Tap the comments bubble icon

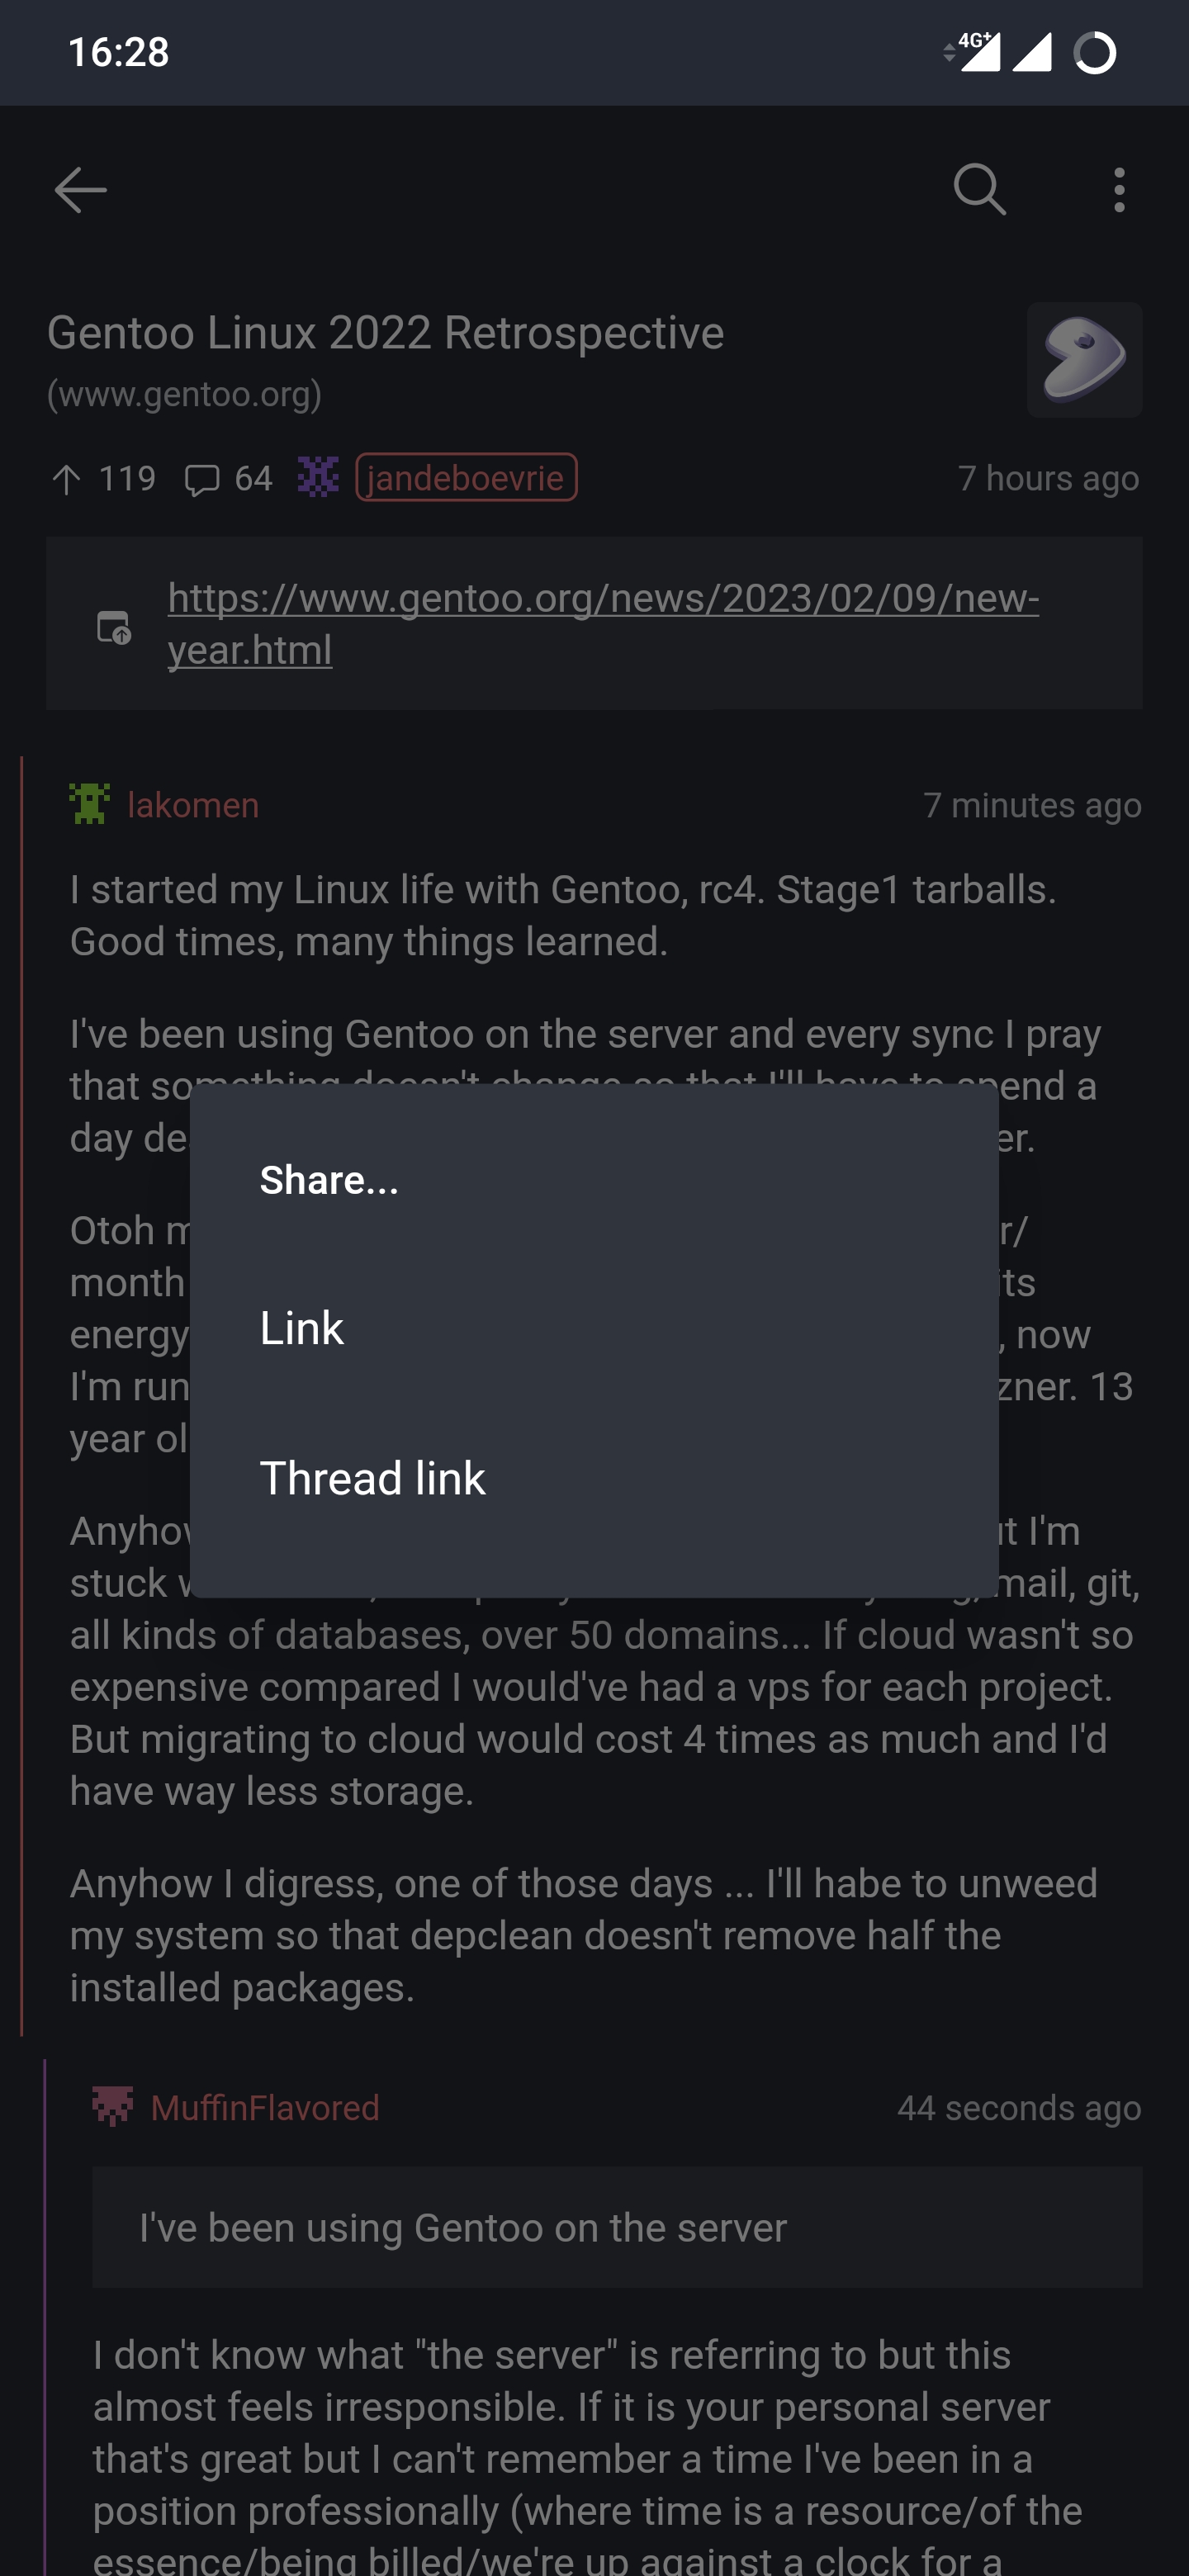point(202,480)
